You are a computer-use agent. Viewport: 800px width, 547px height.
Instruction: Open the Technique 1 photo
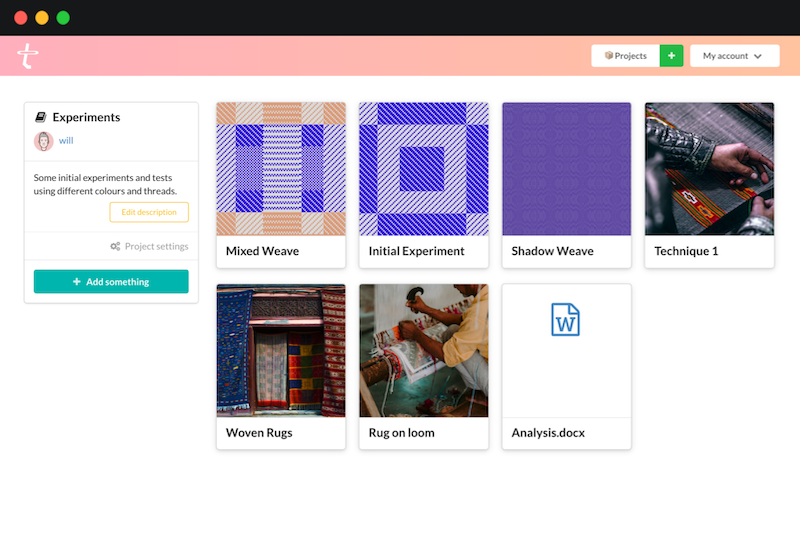[709, 169]
